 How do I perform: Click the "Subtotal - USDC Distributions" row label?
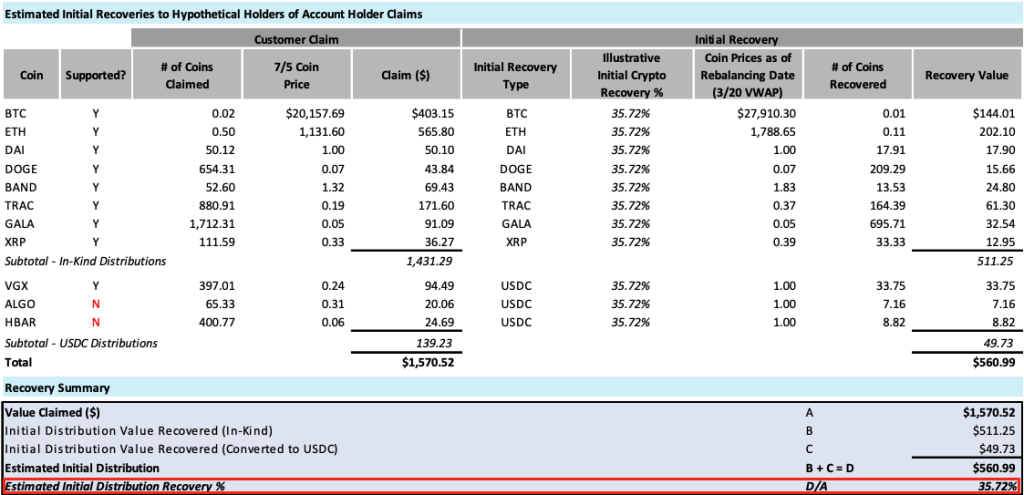coord(81,343)
